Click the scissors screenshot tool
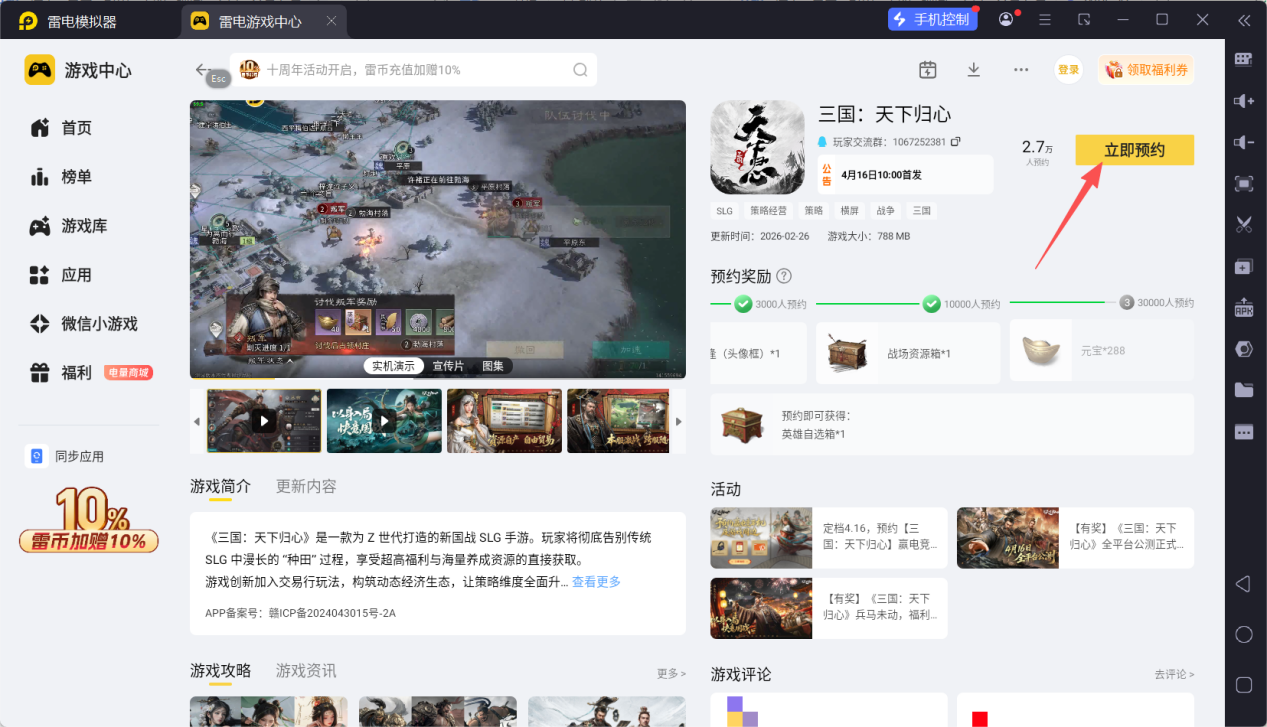 tap(1244, 225)
